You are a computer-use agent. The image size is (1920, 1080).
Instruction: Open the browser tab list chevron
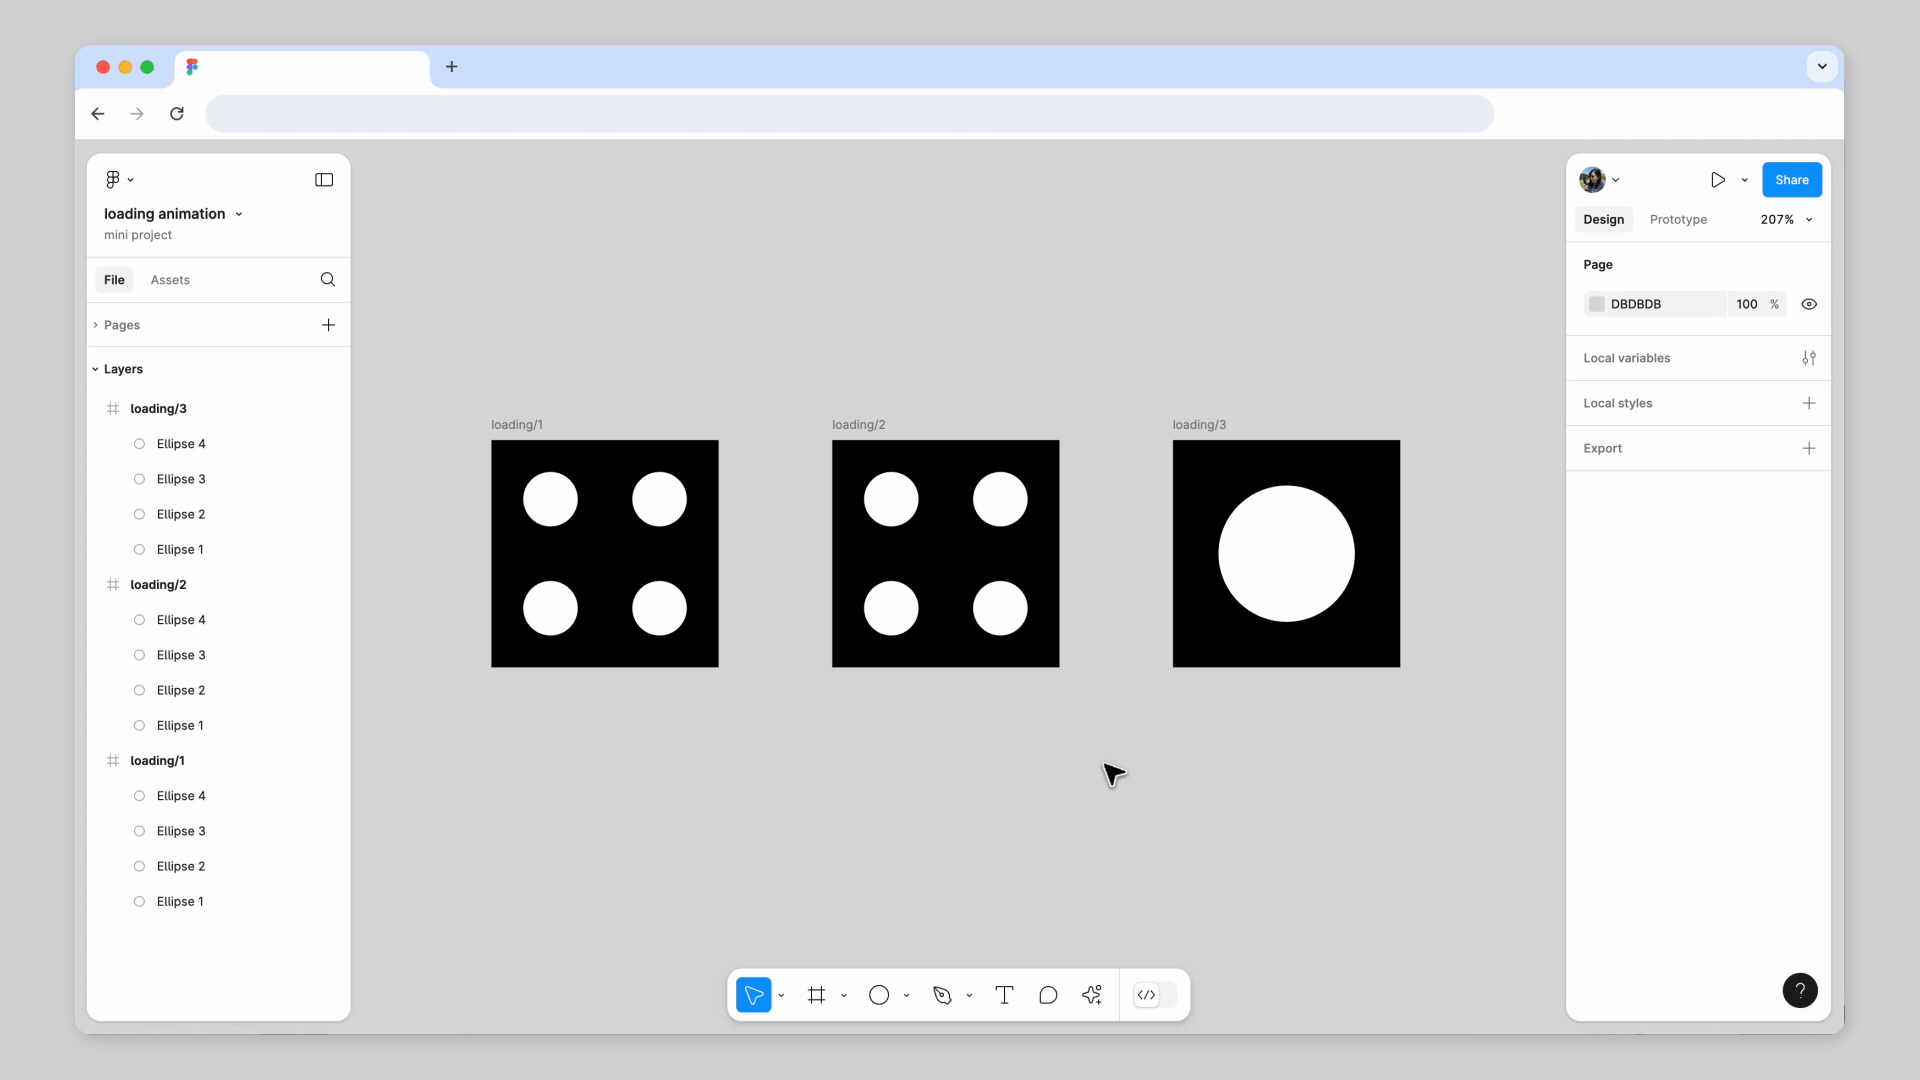coord(1822,67)
